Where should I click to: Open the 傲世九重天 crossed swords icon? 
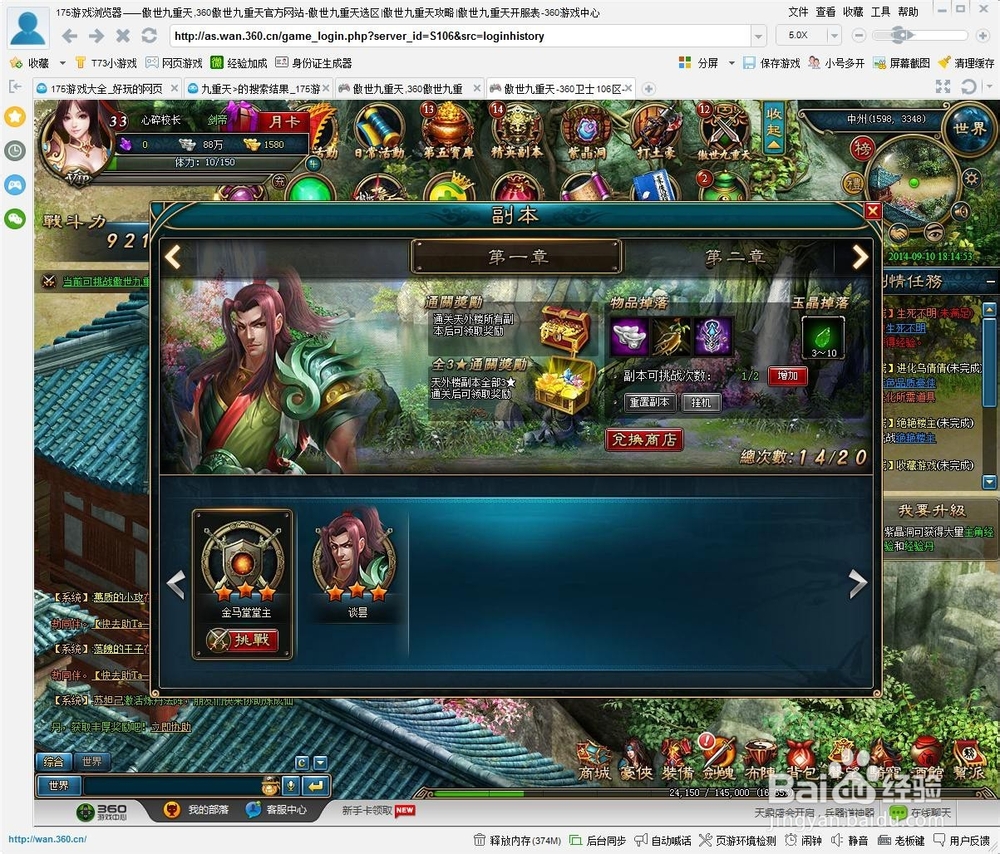point(723,132)
